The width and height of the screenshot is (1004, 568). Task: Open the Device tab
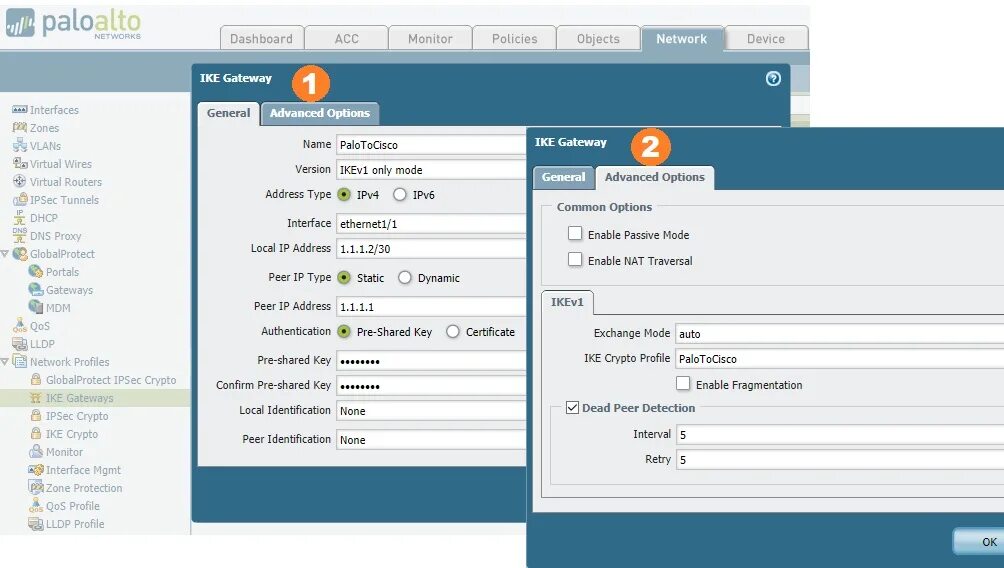coord(766,38)
